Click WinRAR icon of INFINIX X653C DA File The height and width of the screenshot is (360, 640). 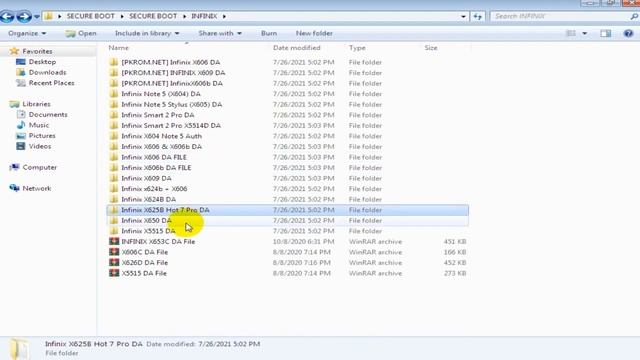click(x=114, y=242)
